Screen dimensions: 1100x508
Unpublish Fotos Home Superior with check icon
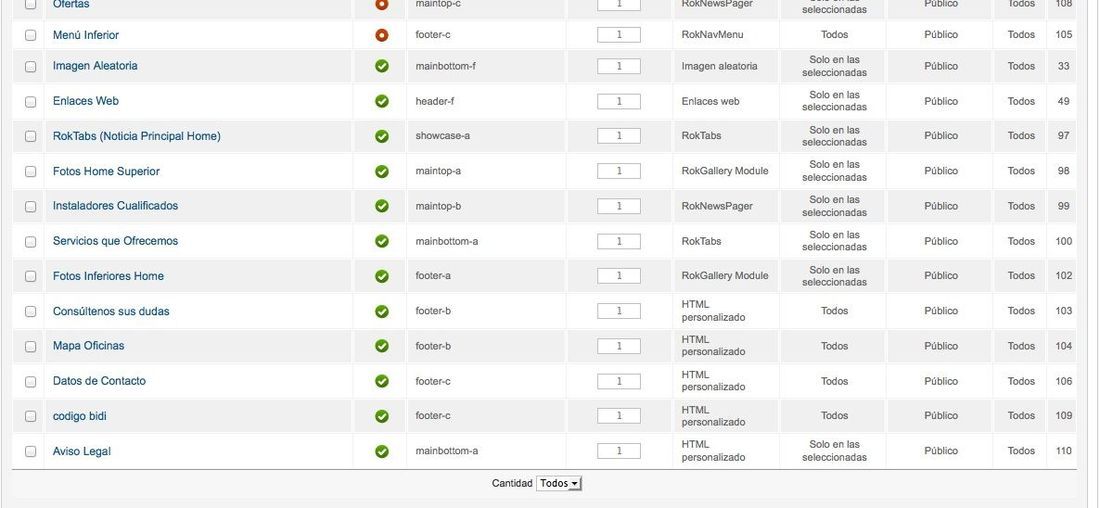(382, 171)
